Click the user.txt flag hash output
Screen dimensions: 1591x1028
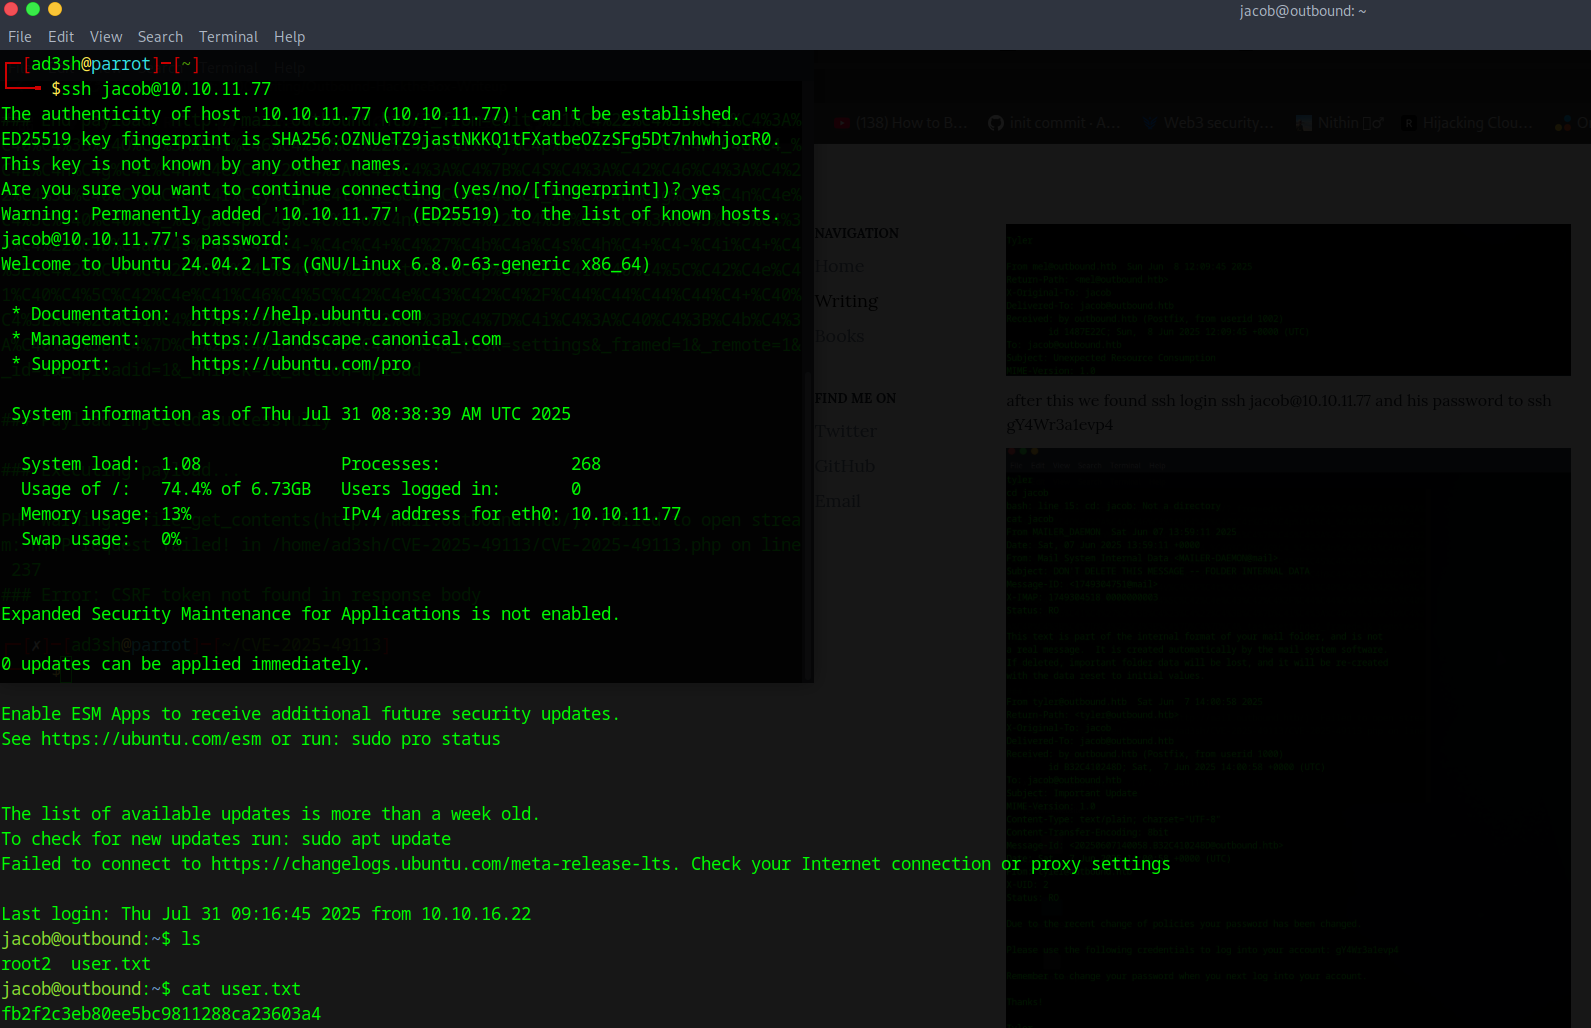(161, 1014)
